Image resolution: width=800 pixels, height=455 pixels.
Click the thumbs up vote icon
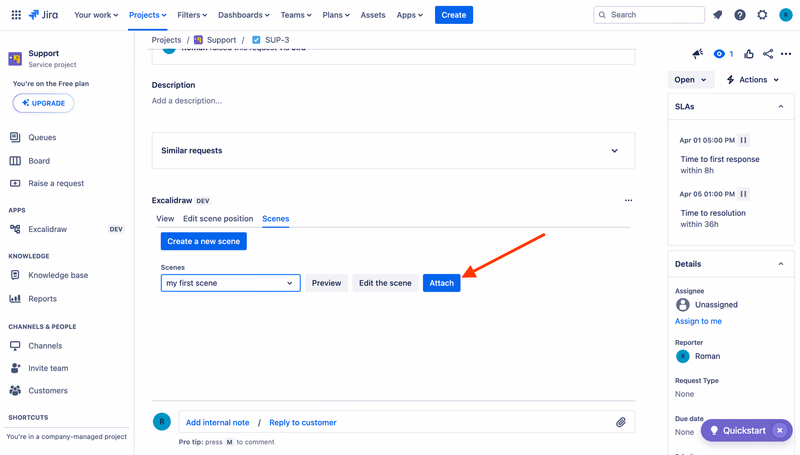[748, 54]
